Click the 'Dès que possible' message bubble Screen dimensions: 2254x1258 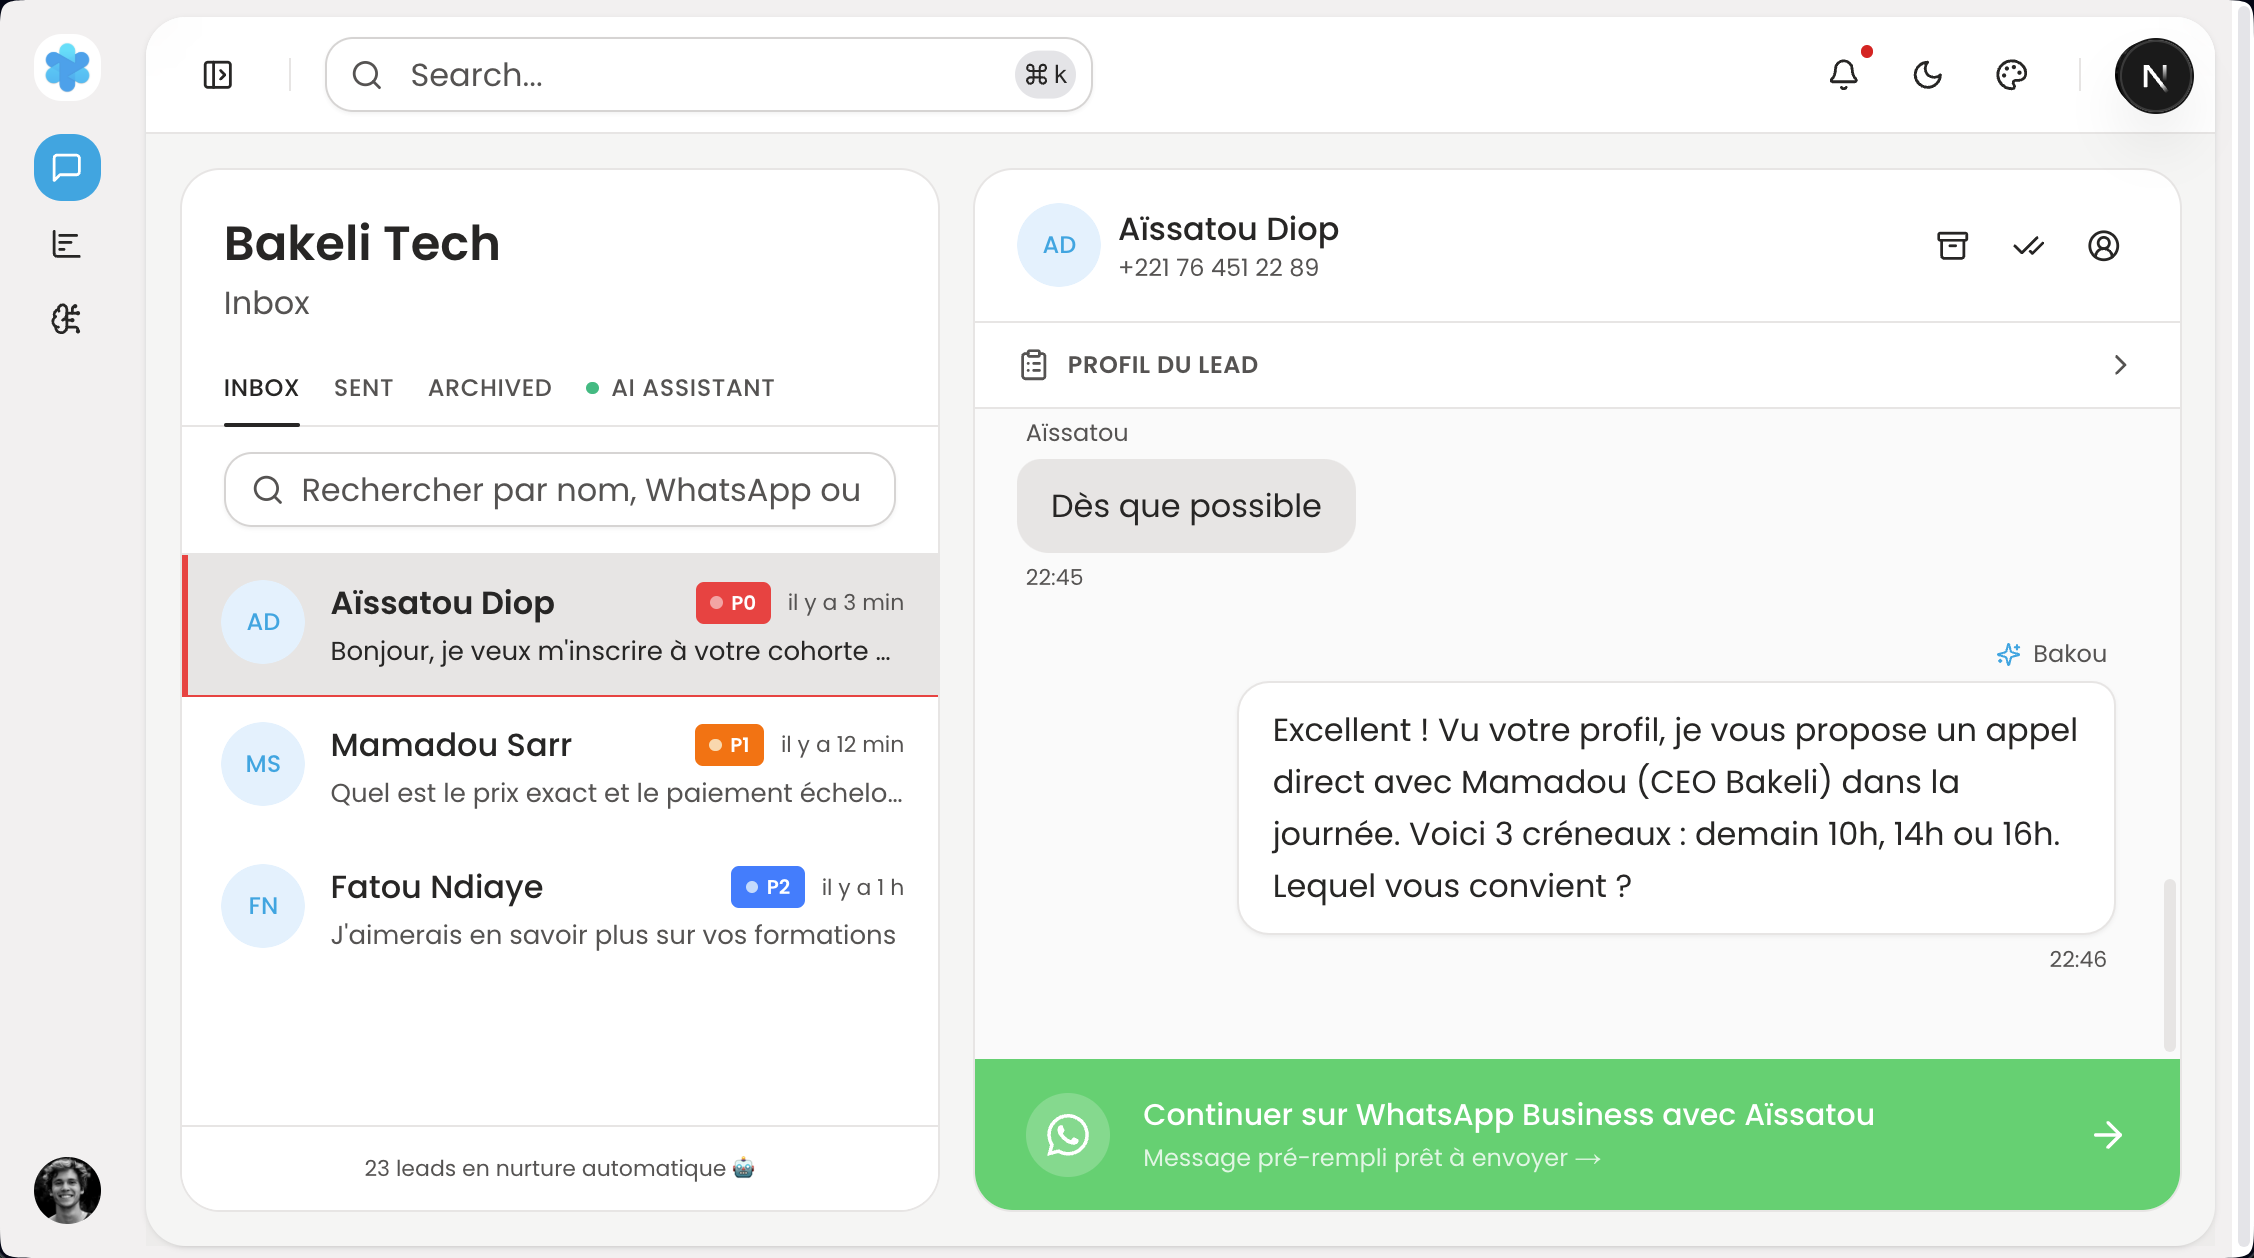(x=1186, y=506)
